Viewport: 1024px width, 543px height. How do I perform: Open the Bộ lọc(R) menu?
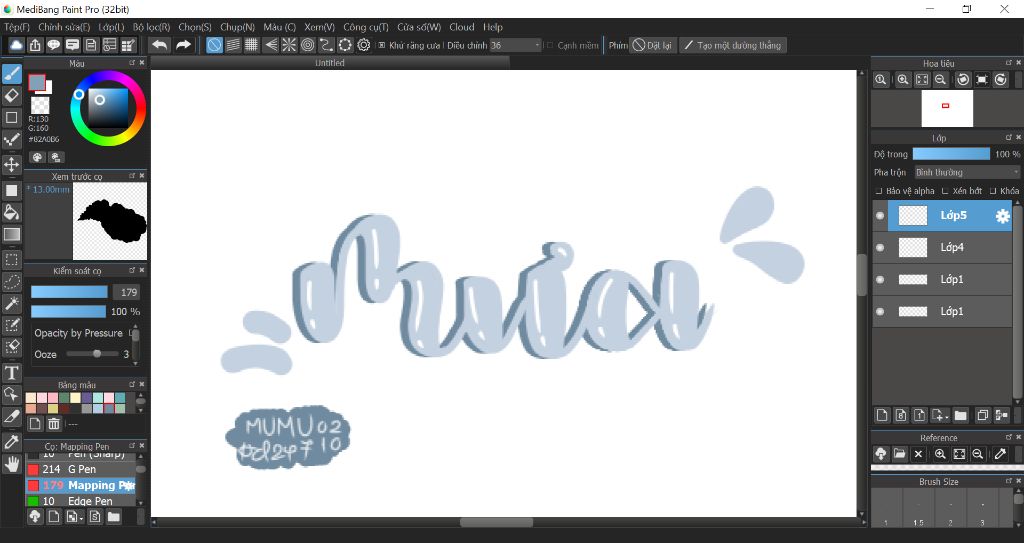[152, 27]
